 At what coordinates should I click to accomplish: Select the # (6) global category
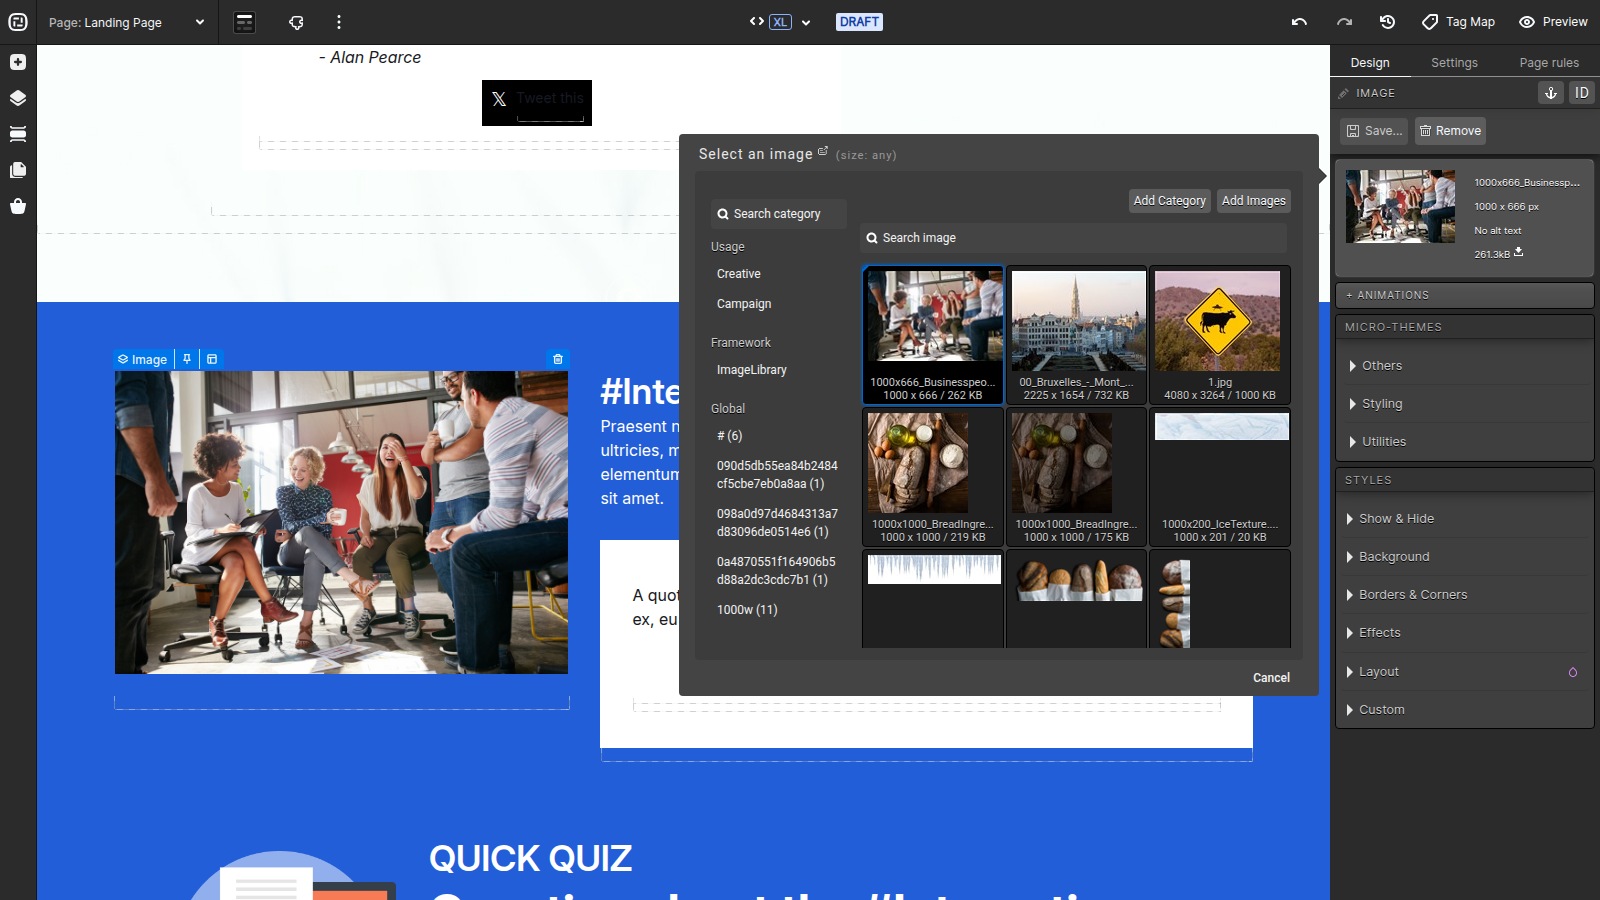(730, 436)
